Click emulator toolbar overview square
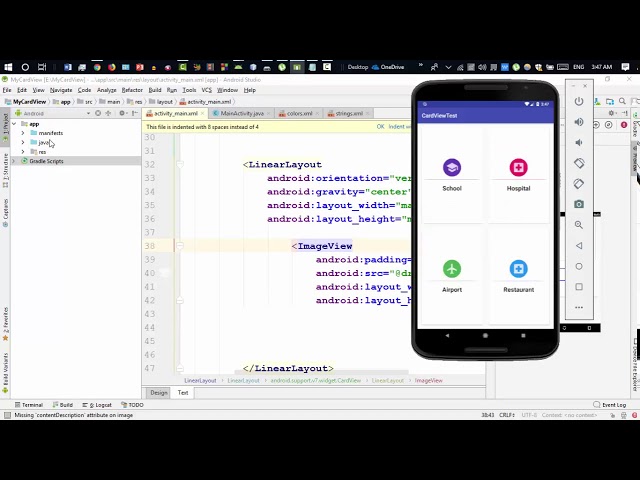This screenshot has width=640, height=480. (x=579, y=287)
